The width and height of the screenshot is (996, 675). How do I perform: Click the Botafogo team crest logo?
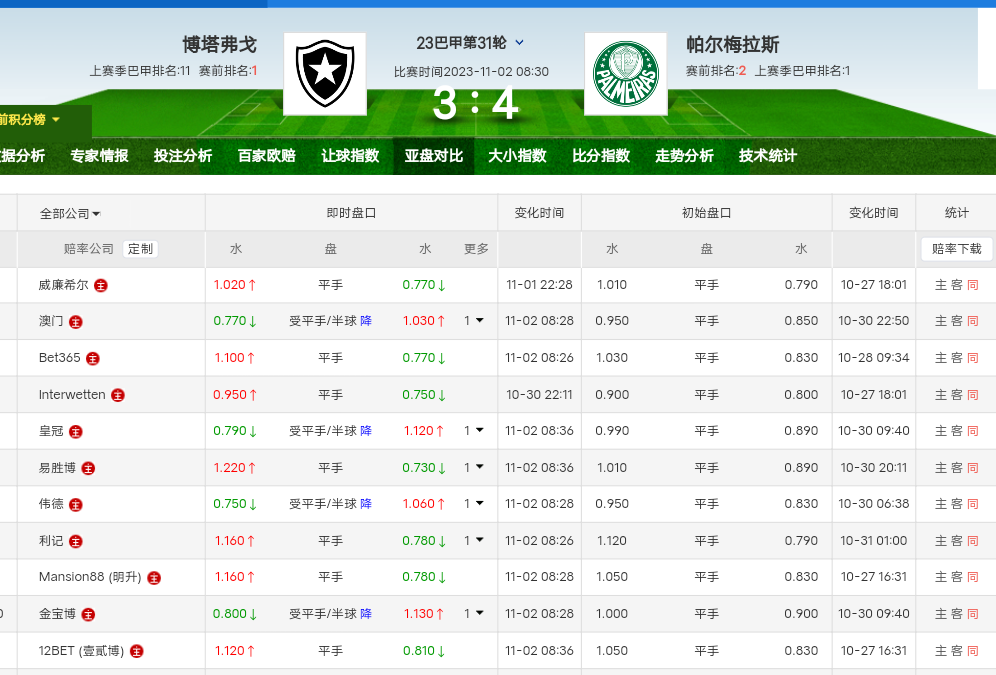coord(324,74)
